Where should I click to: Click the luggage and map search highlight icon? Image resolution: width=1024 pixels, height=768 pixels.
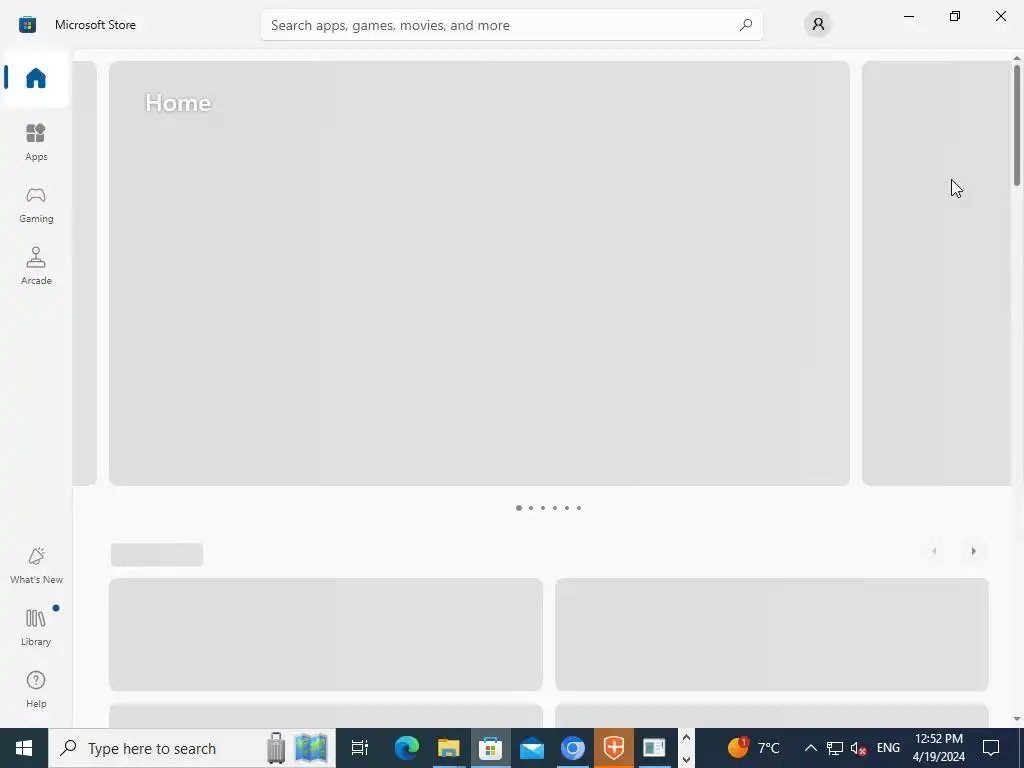[x=297, y=748]
